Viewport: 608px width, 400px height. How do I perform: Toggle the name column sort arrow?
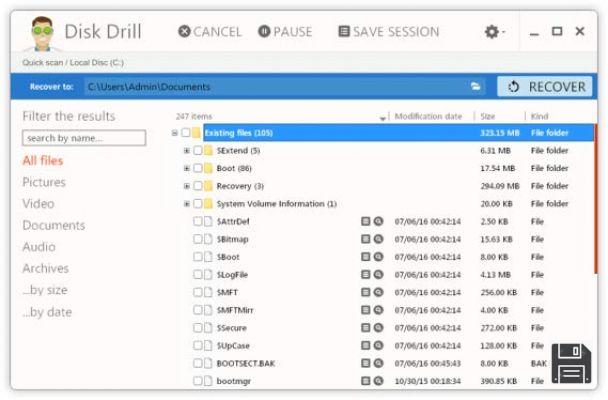(383, 118)
